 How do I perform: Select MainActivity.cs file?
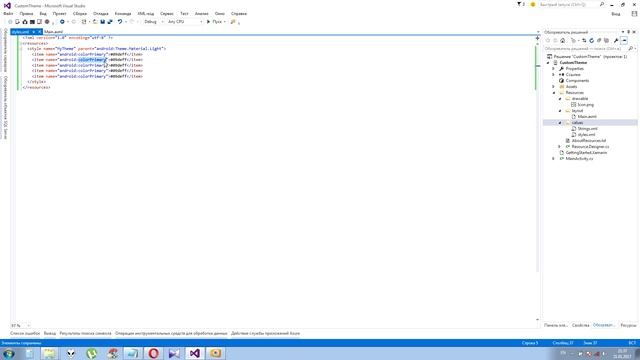click(x=580, y=158)
